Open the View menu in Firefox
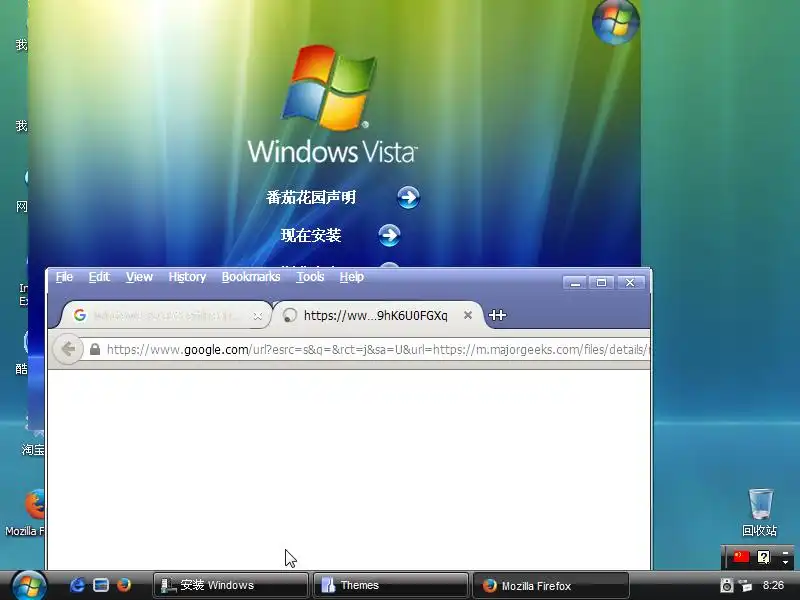The height and width of the screenshot is (600, 800). pos(139,277)
